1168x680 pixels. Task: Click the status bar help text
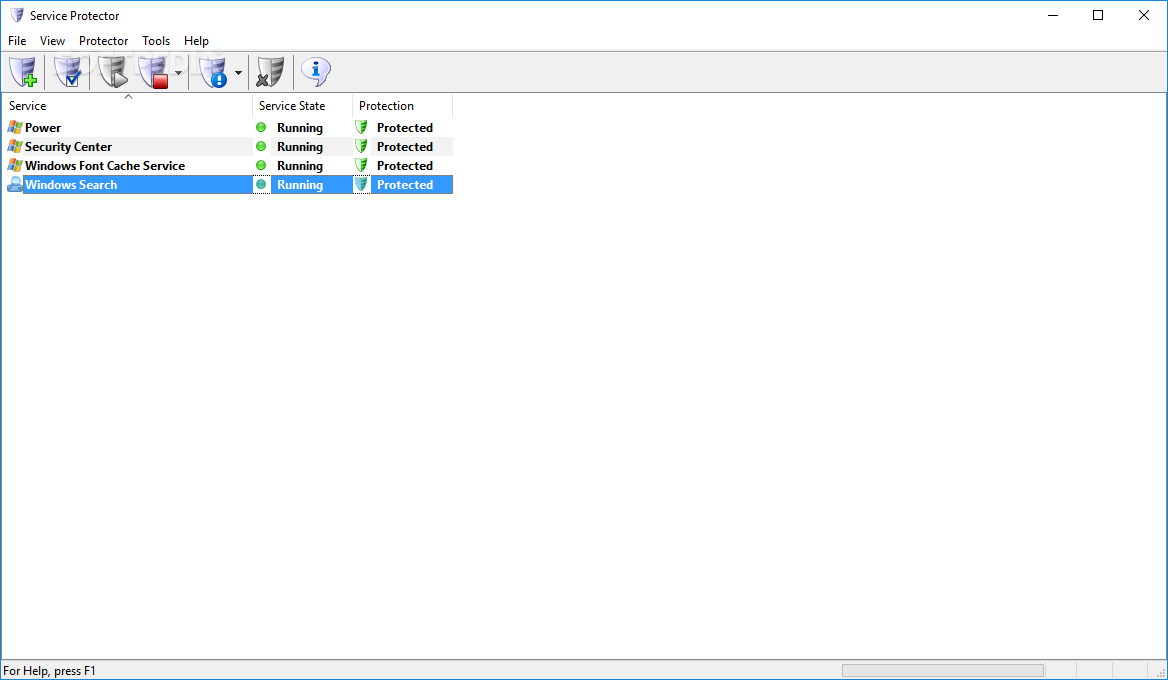point(49,671)
